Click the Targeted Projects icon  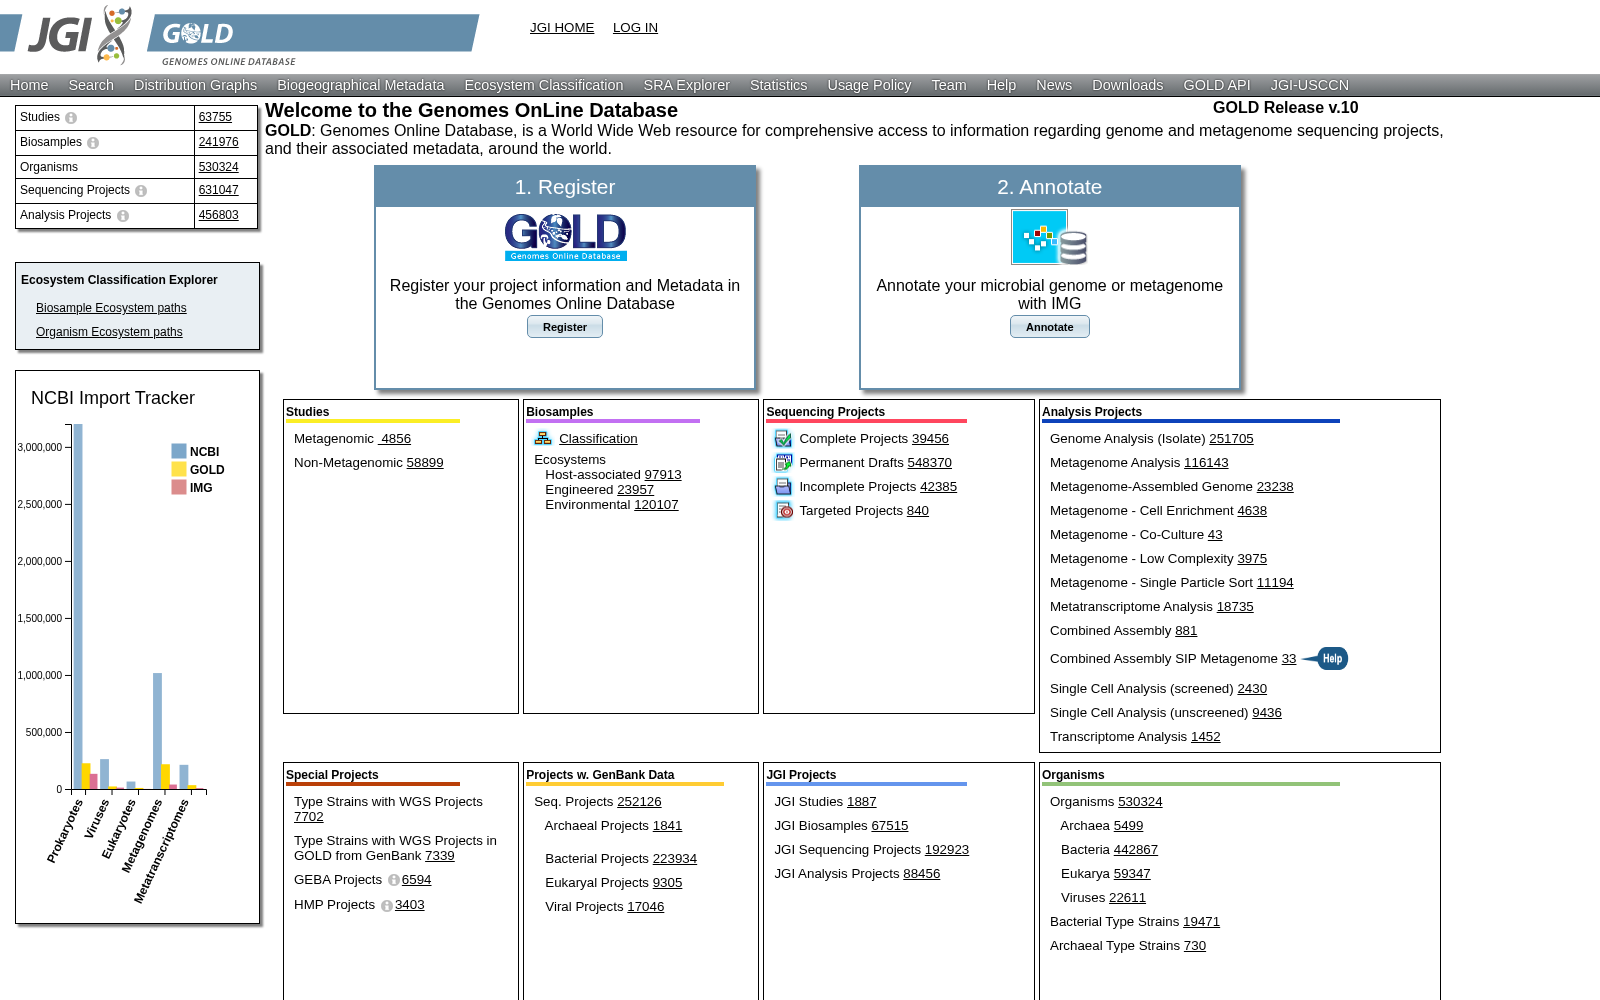click(783, 511)
